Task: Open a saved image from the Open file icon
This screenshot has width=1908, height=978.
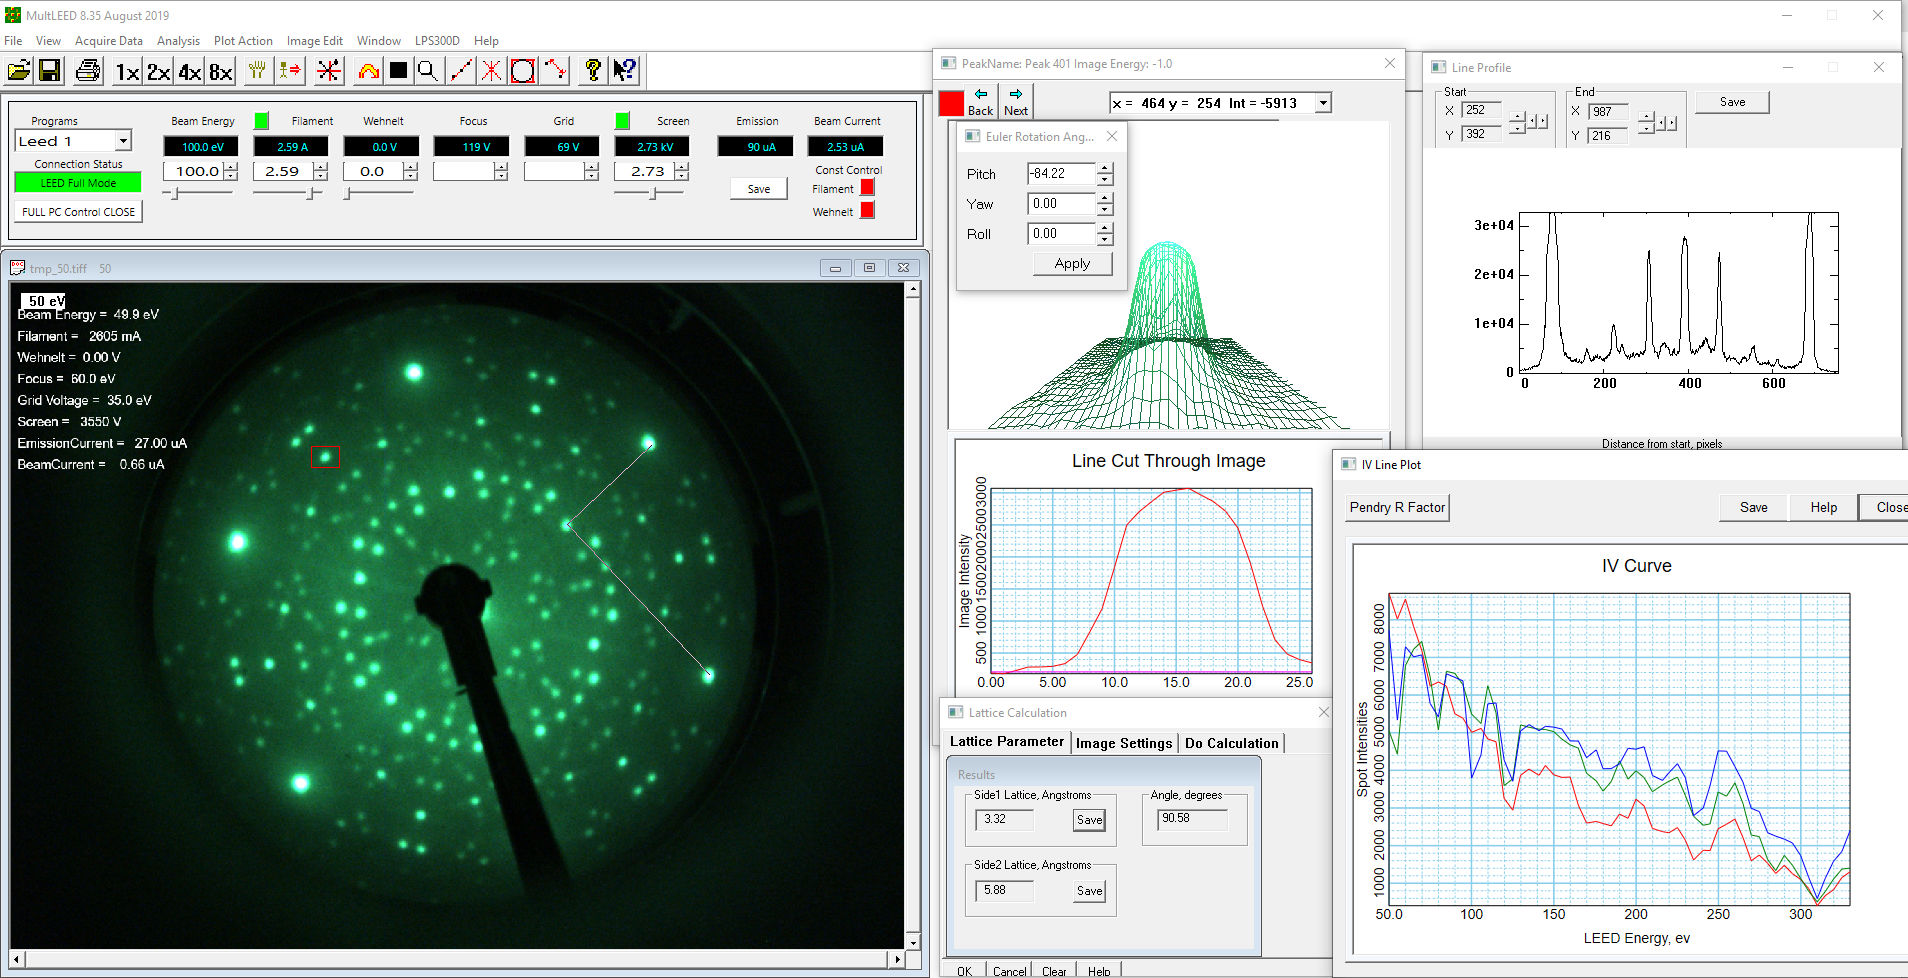Action: coord(18,70)
